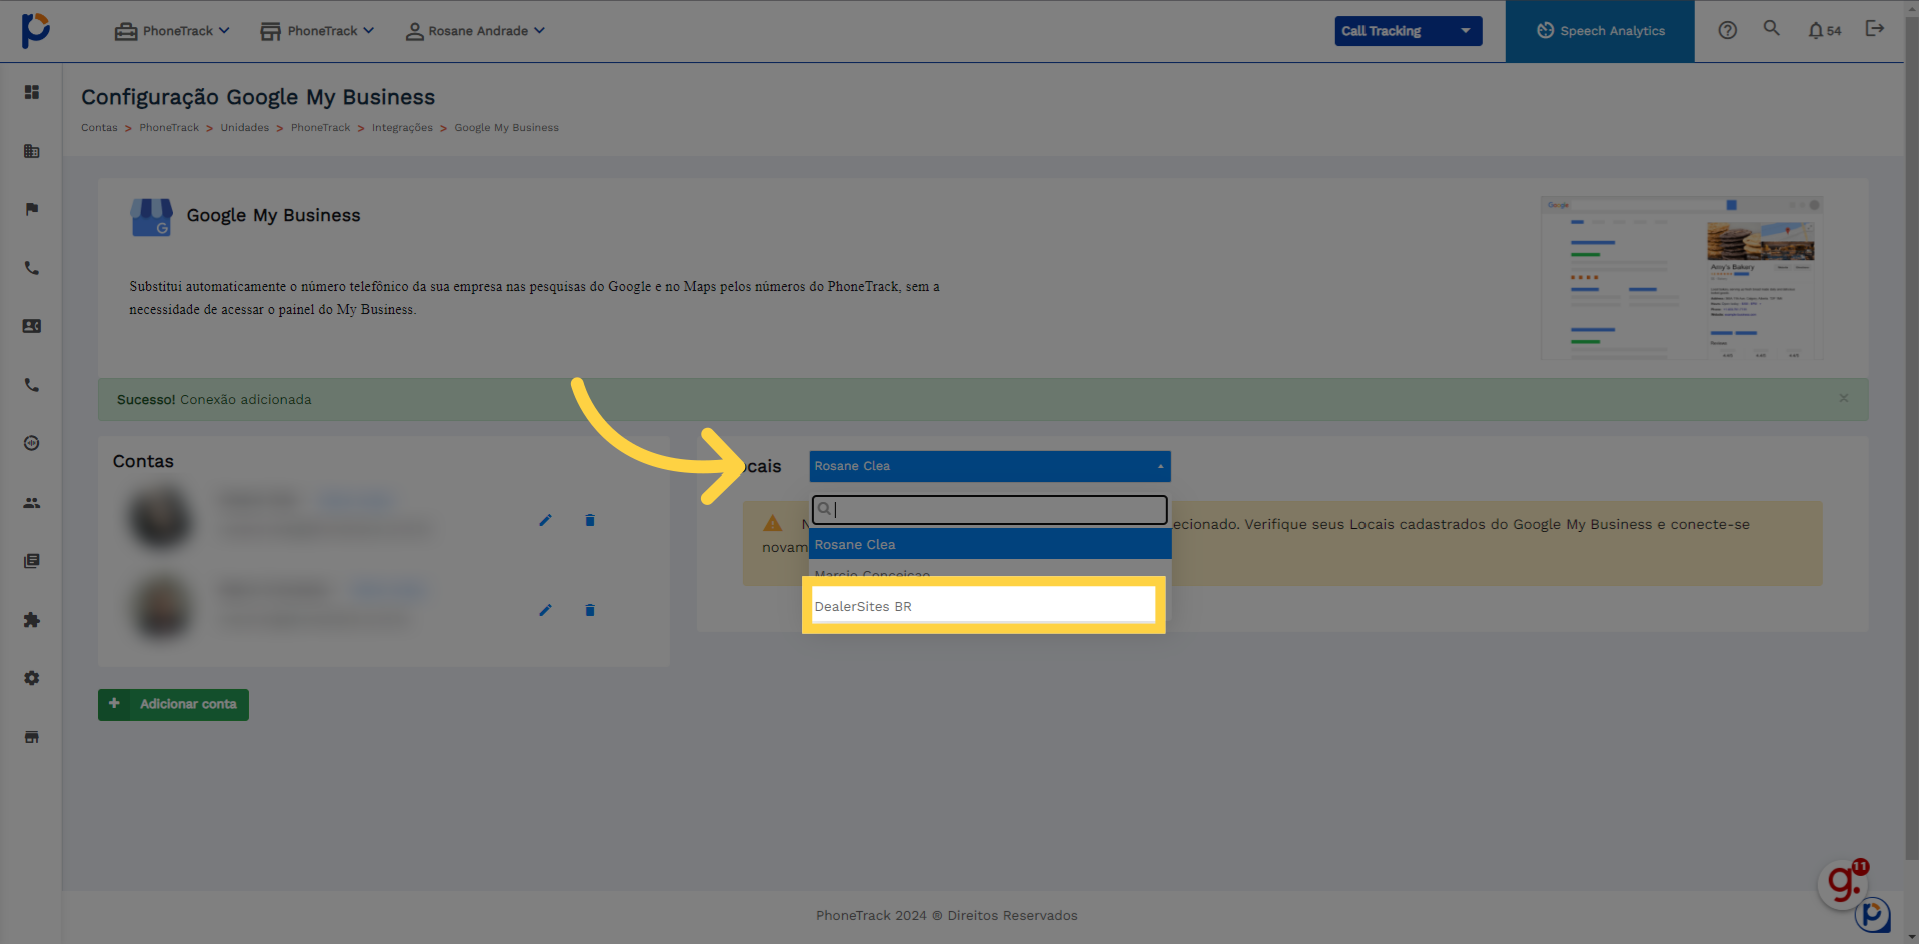Edit the first account with pencil
The width and height of the screenshot is (1919, 944).
coord(545,520)
